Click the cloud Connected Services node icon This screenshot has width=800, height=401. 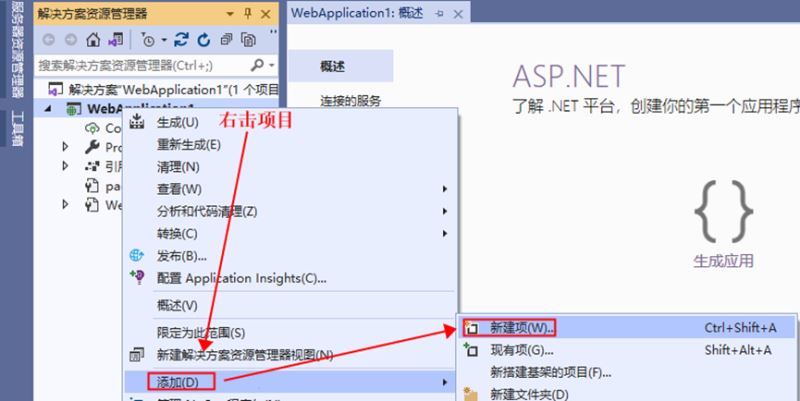click(92, 128)
